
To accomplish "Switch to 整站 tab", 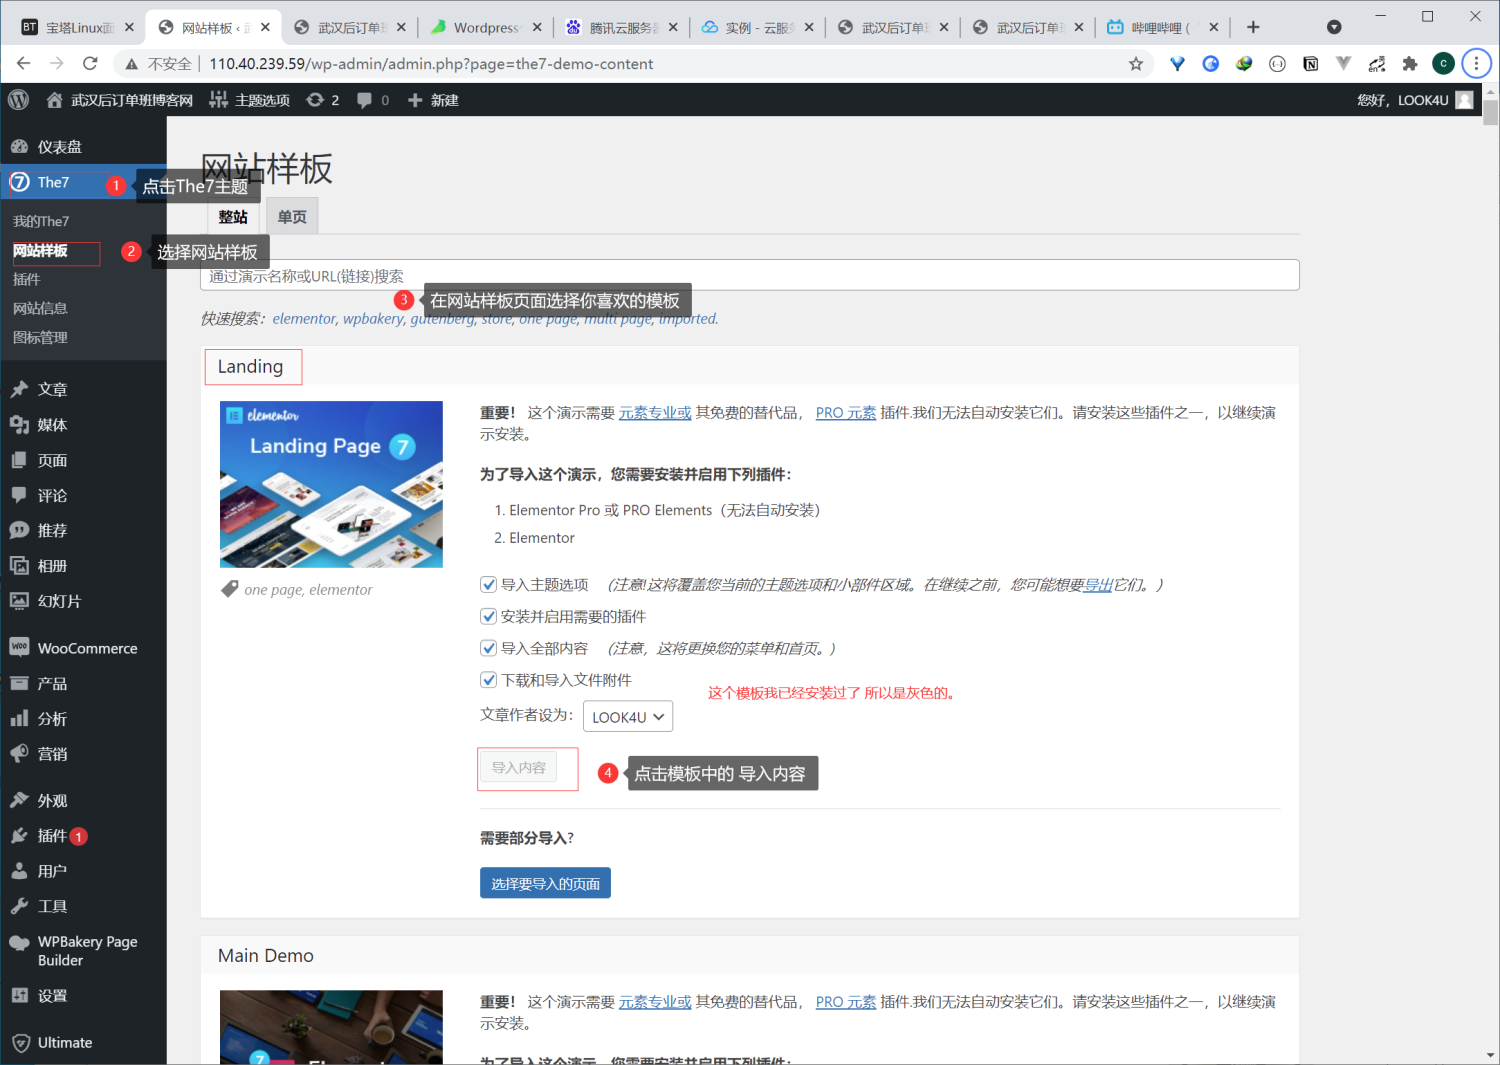I will pos(233,217).
